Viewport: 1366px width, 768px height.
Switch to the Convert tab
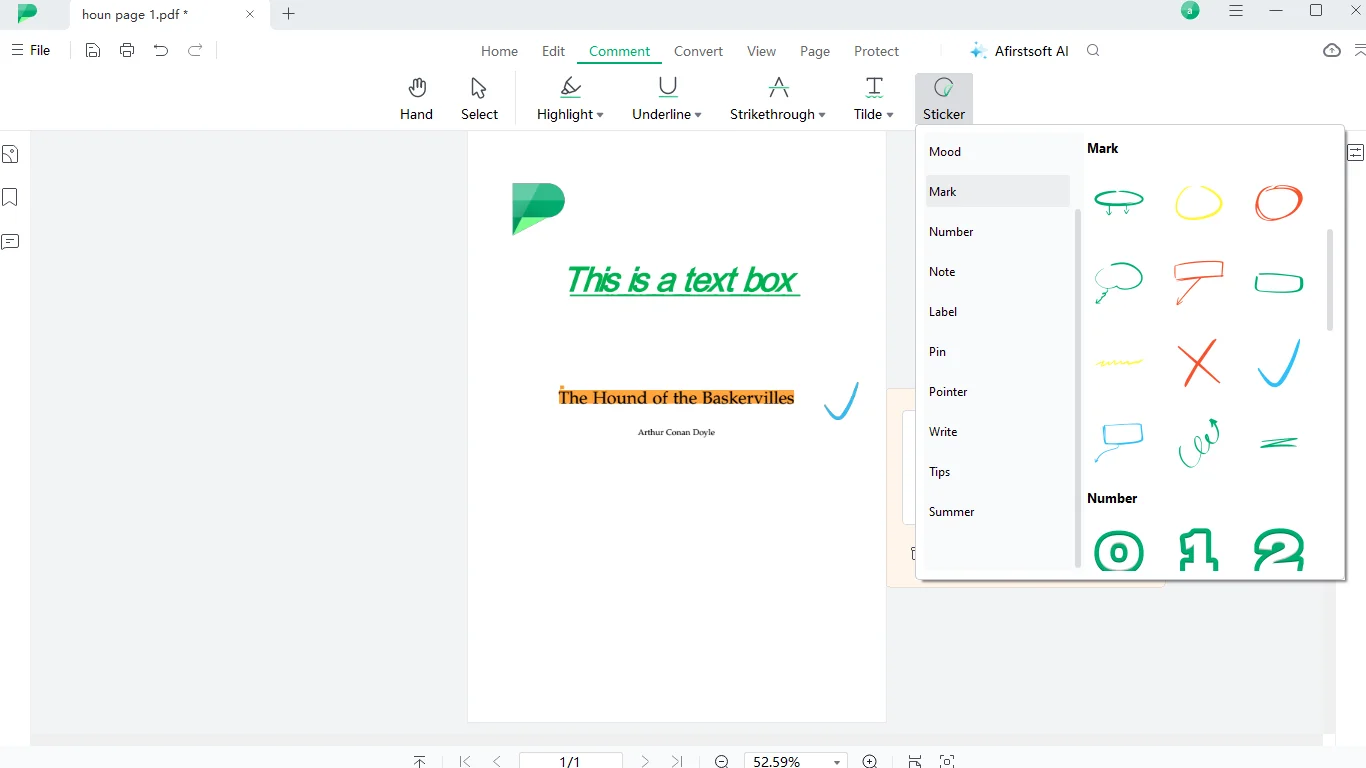(698, 51)
